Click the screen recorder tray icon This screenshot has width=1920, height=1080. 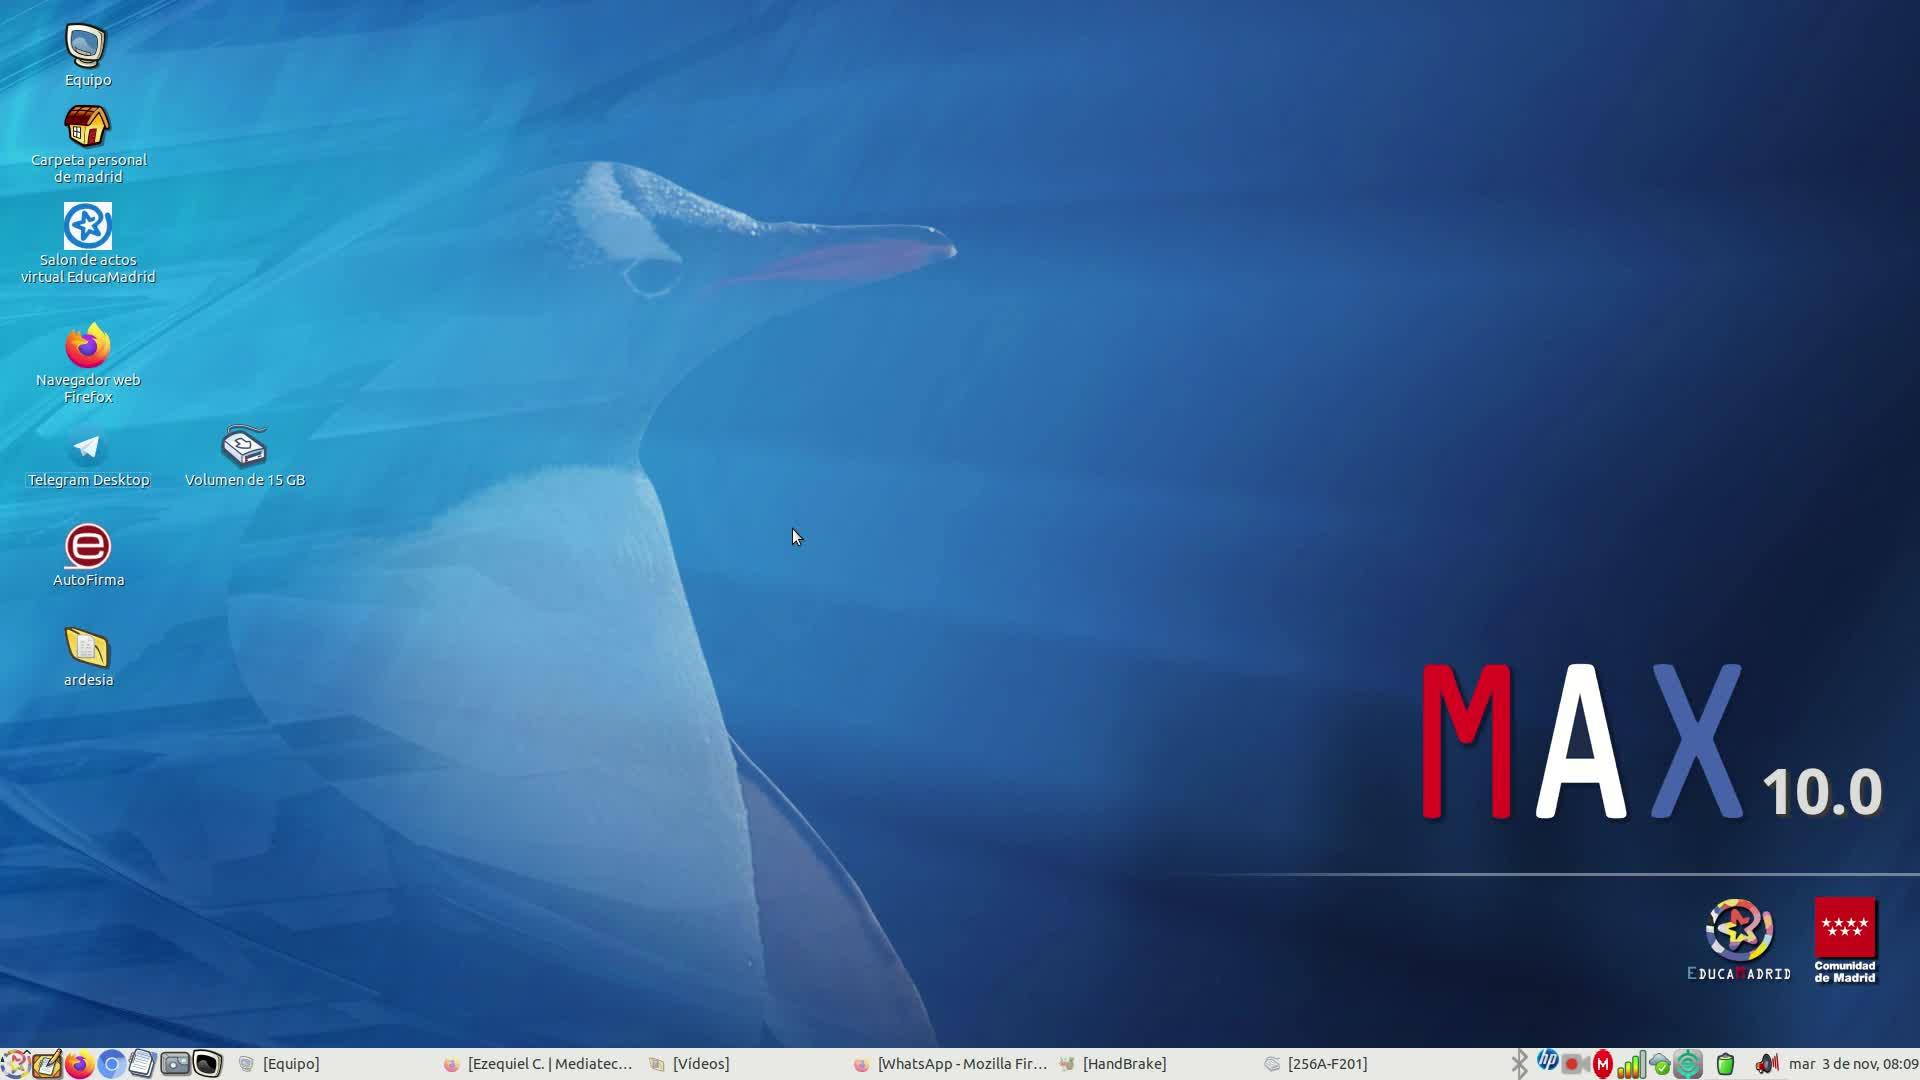coord(1576,1064)
